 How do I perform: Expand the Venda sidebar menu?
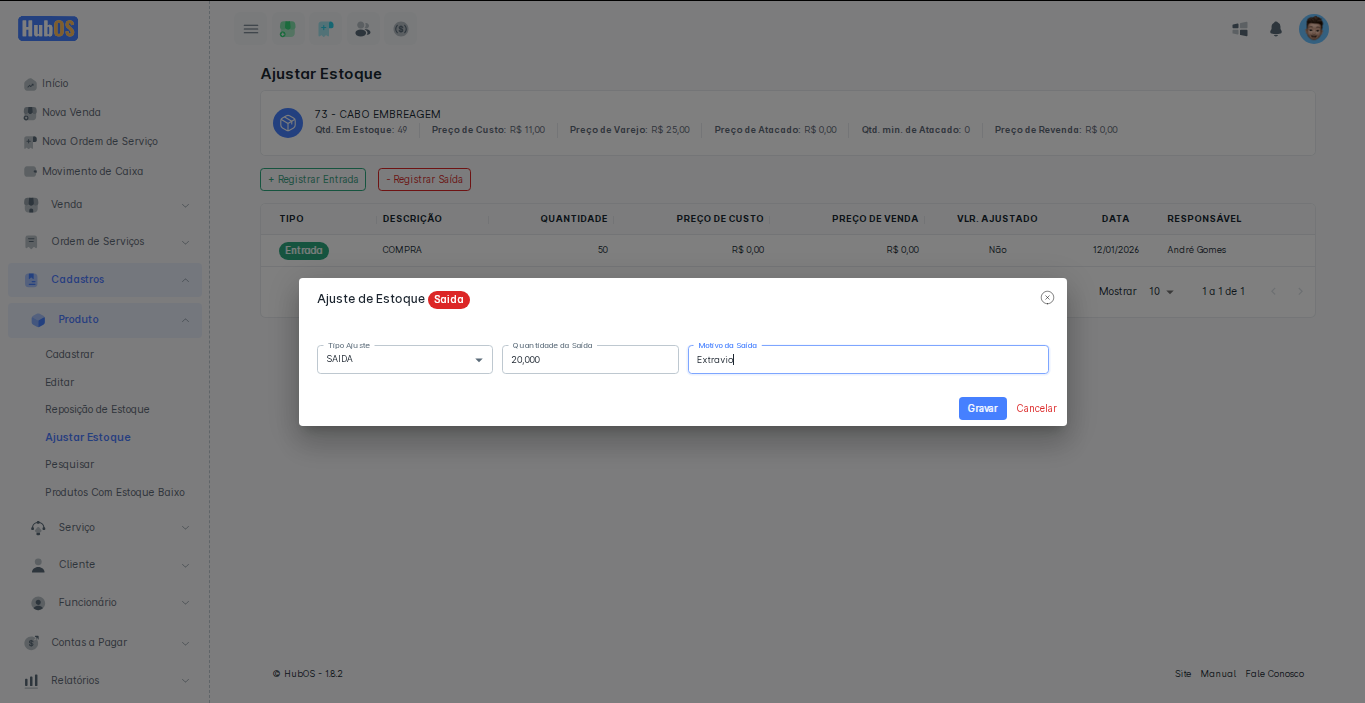105,205
